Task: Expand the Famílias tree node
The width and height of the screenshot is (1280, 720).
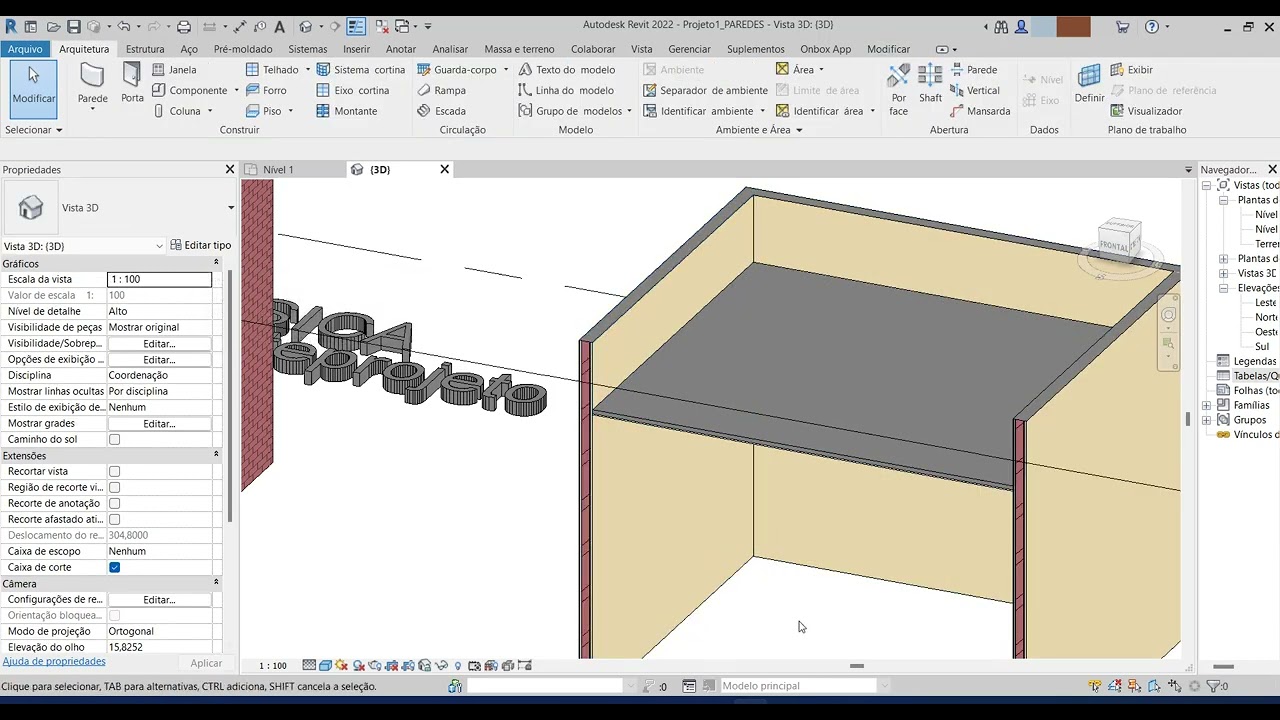Action: pos(1207,405)
